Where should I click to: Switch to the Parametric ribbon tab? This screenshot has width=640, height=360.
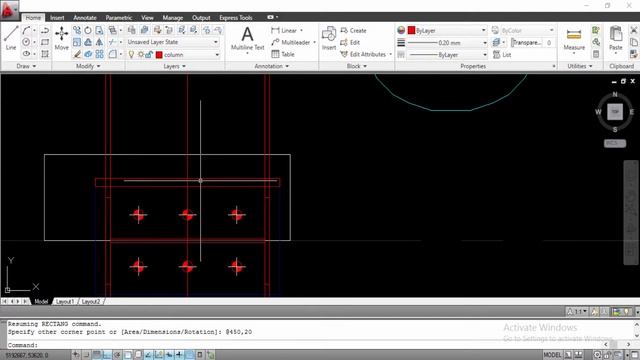(119, 18)
